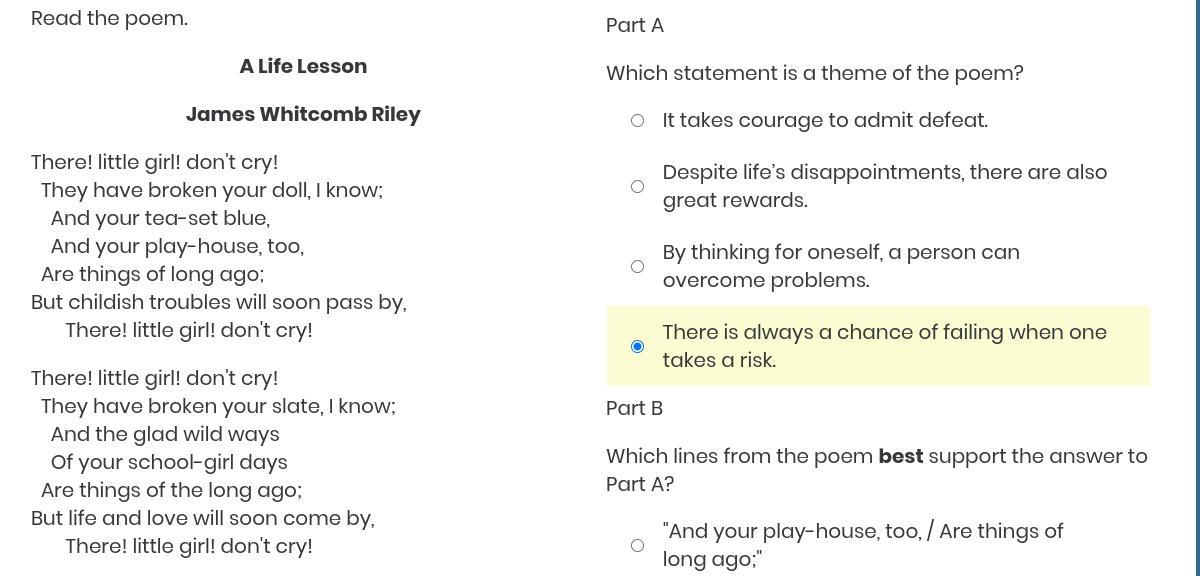
Task: Click the 'Part B' heading
Action: pos(634,408)
